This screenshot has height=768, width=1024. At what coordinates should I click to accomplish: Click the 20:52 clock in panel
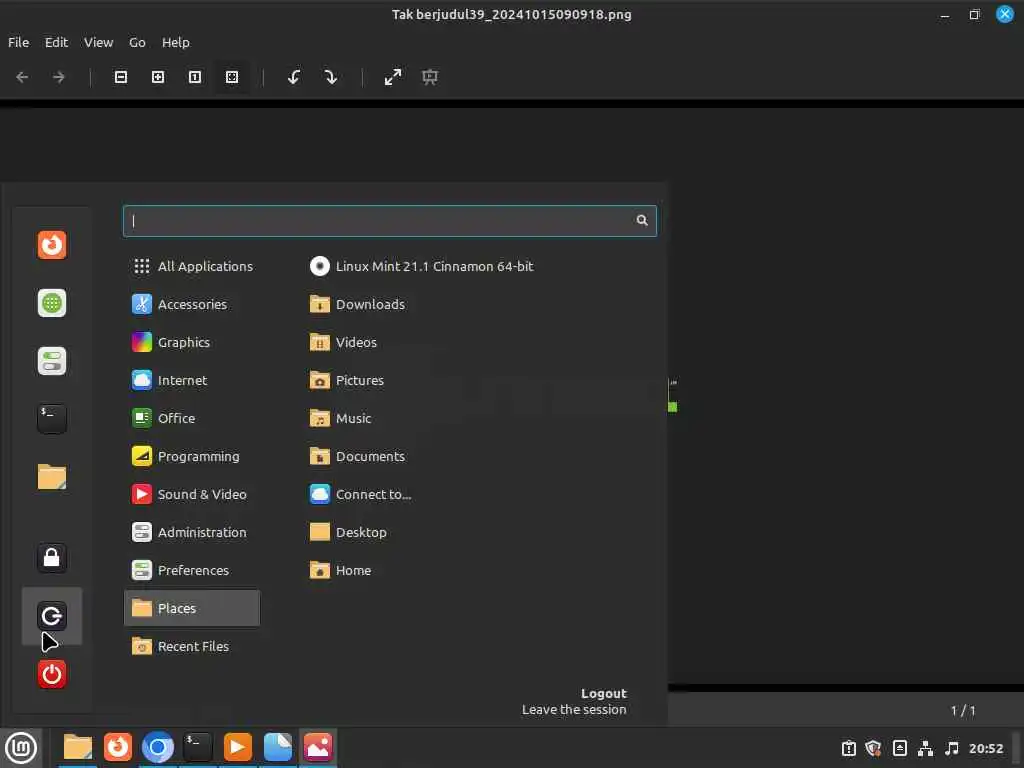pyautogui.click(x=985, y=748)
